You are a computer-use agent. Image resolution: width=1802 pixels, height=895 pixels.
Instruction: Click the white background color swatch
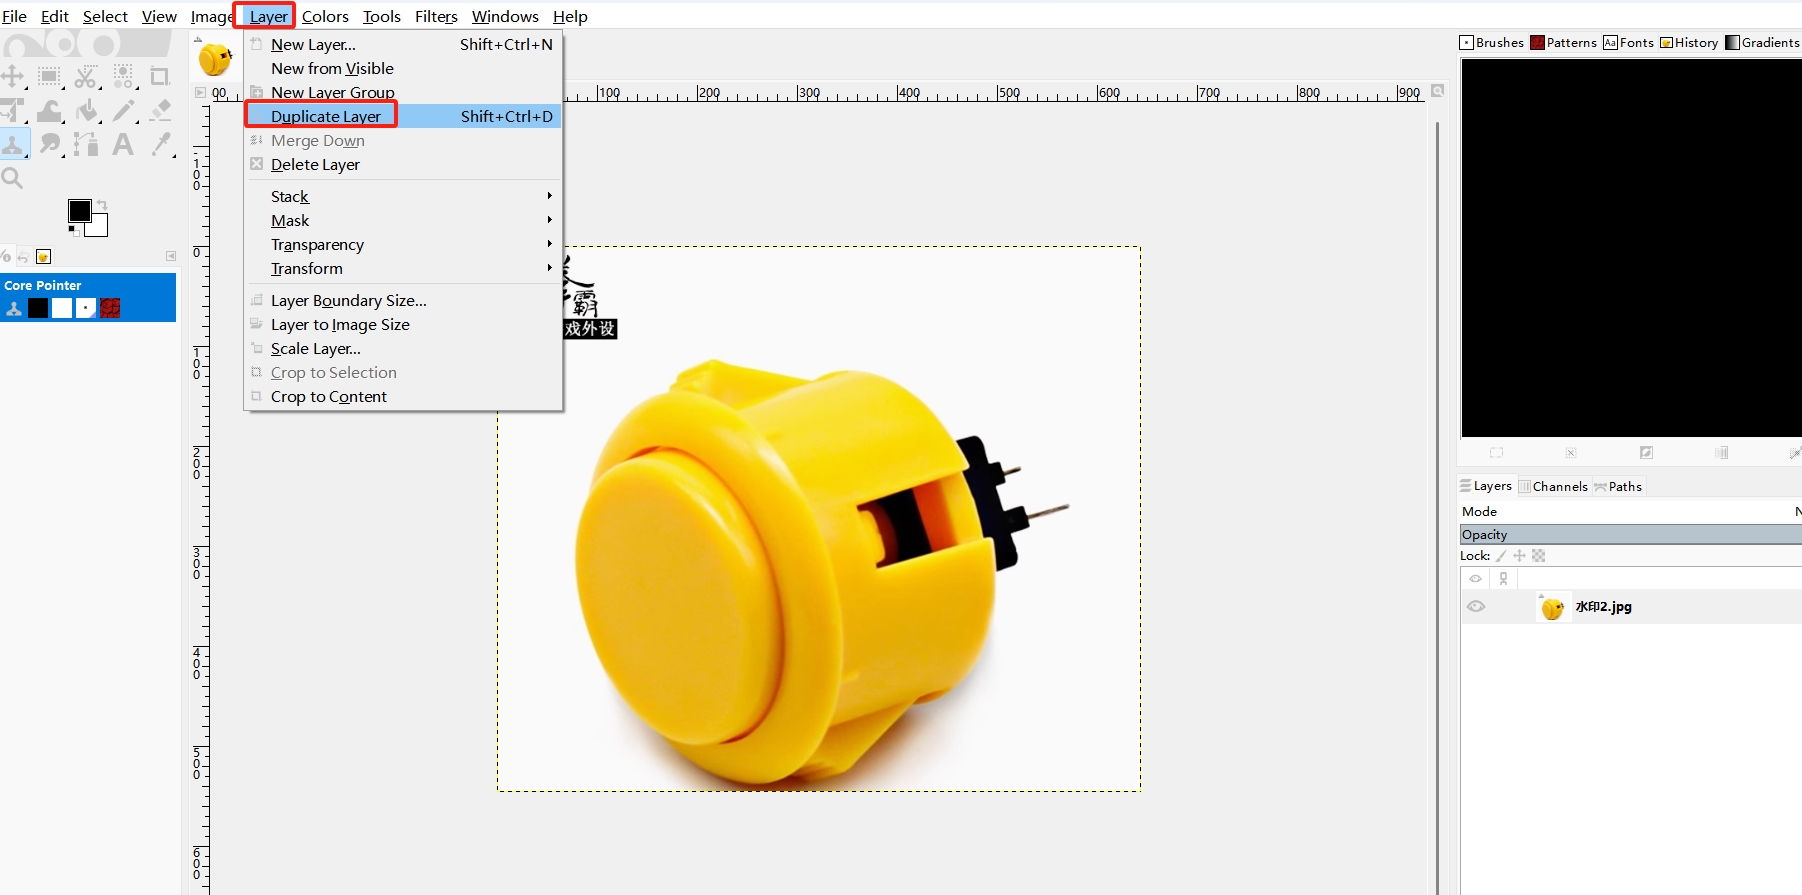98,228
